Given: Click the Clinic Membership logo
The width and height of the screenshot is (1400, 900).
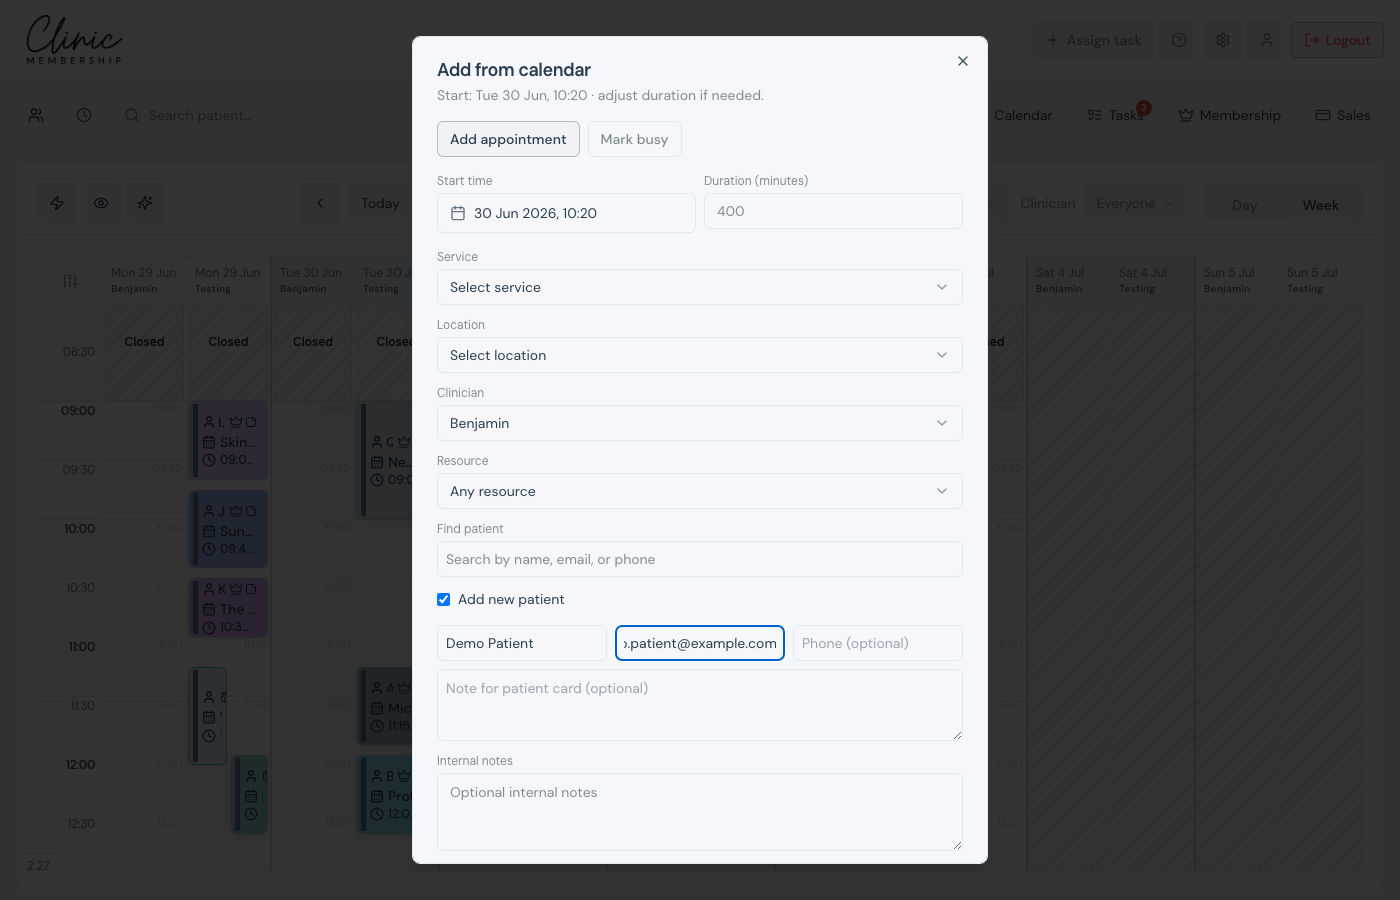Looking at the screenshot, I should (74, 40).
